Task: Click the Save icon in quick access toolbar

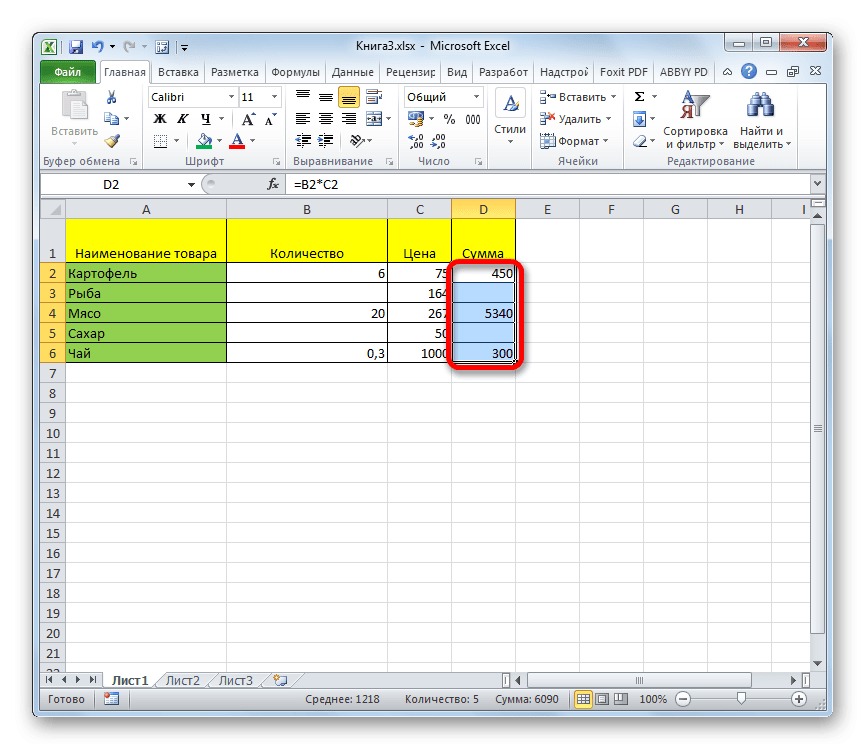Action: point(76,47)
